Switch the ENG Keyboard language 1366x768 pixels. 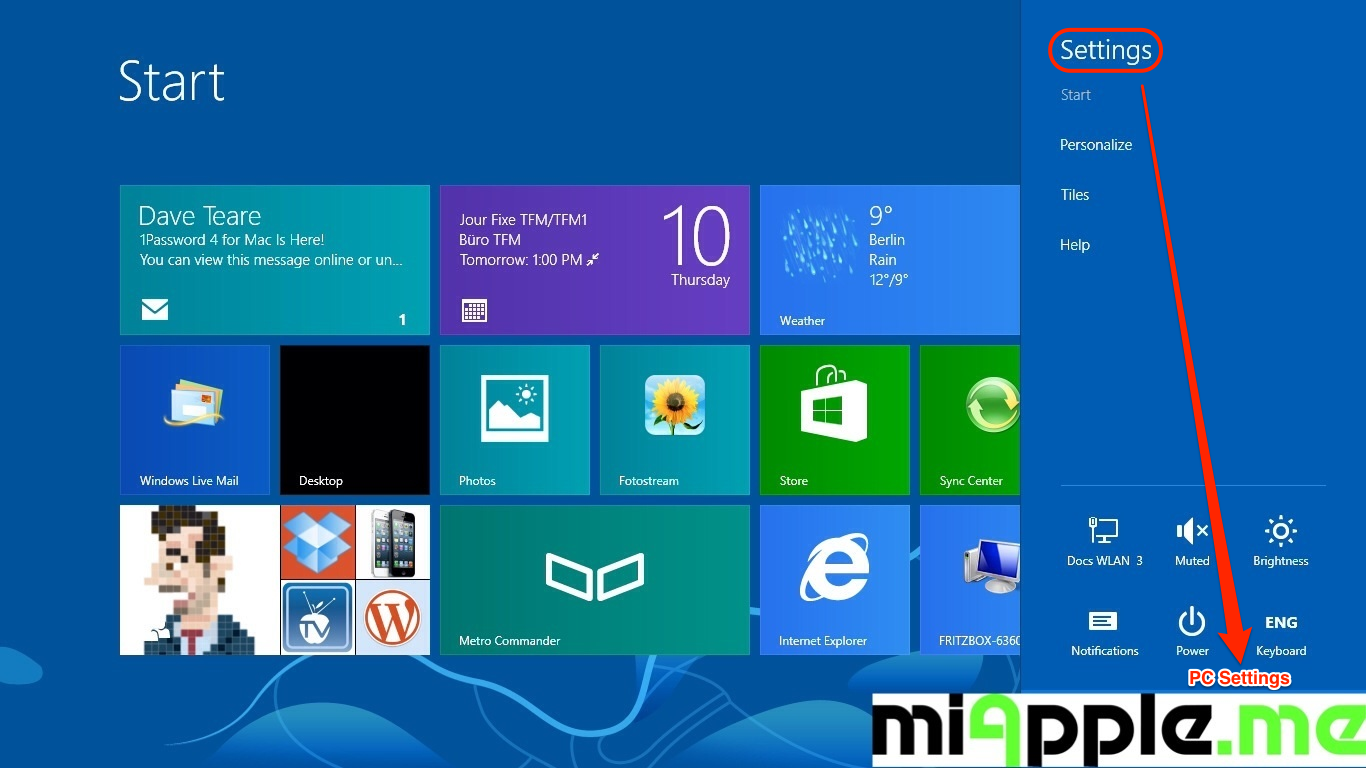(1281, 632)
